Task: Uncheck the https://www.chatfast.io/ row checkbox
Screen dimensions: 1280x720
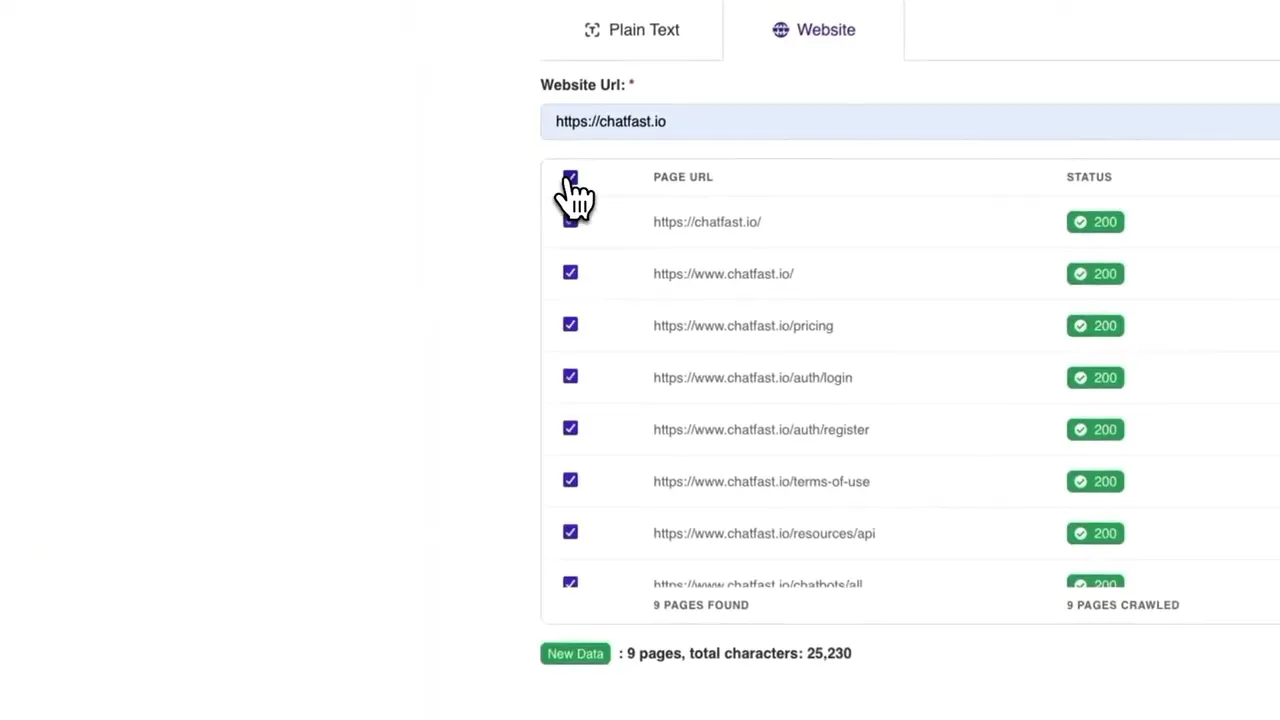Action: [x=570, y=273]
